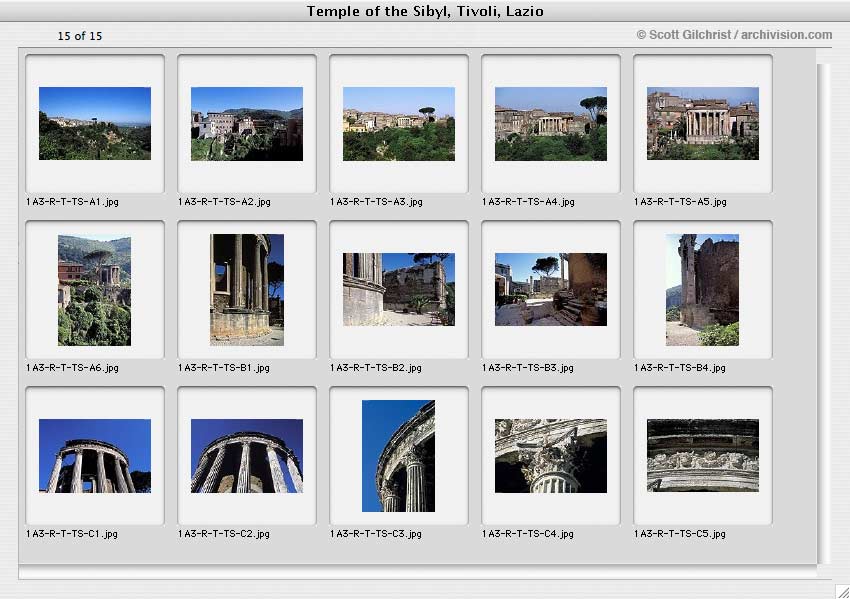Click the filename 1A3-R-T-TS-A6.jpg
The image size is (850, 599).
coord(72,368)
